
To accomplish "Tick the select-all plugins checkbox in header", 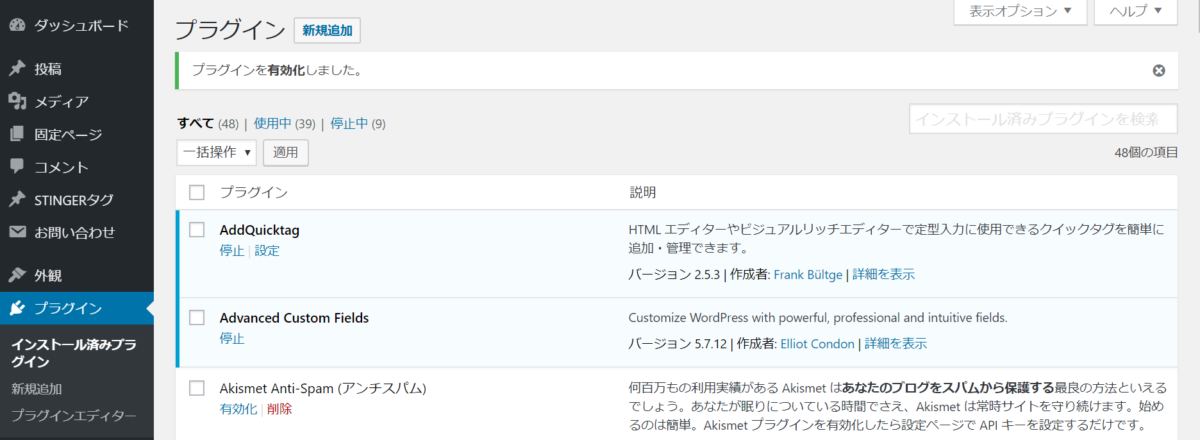I will pyautogui.click(x=197, y=192).
